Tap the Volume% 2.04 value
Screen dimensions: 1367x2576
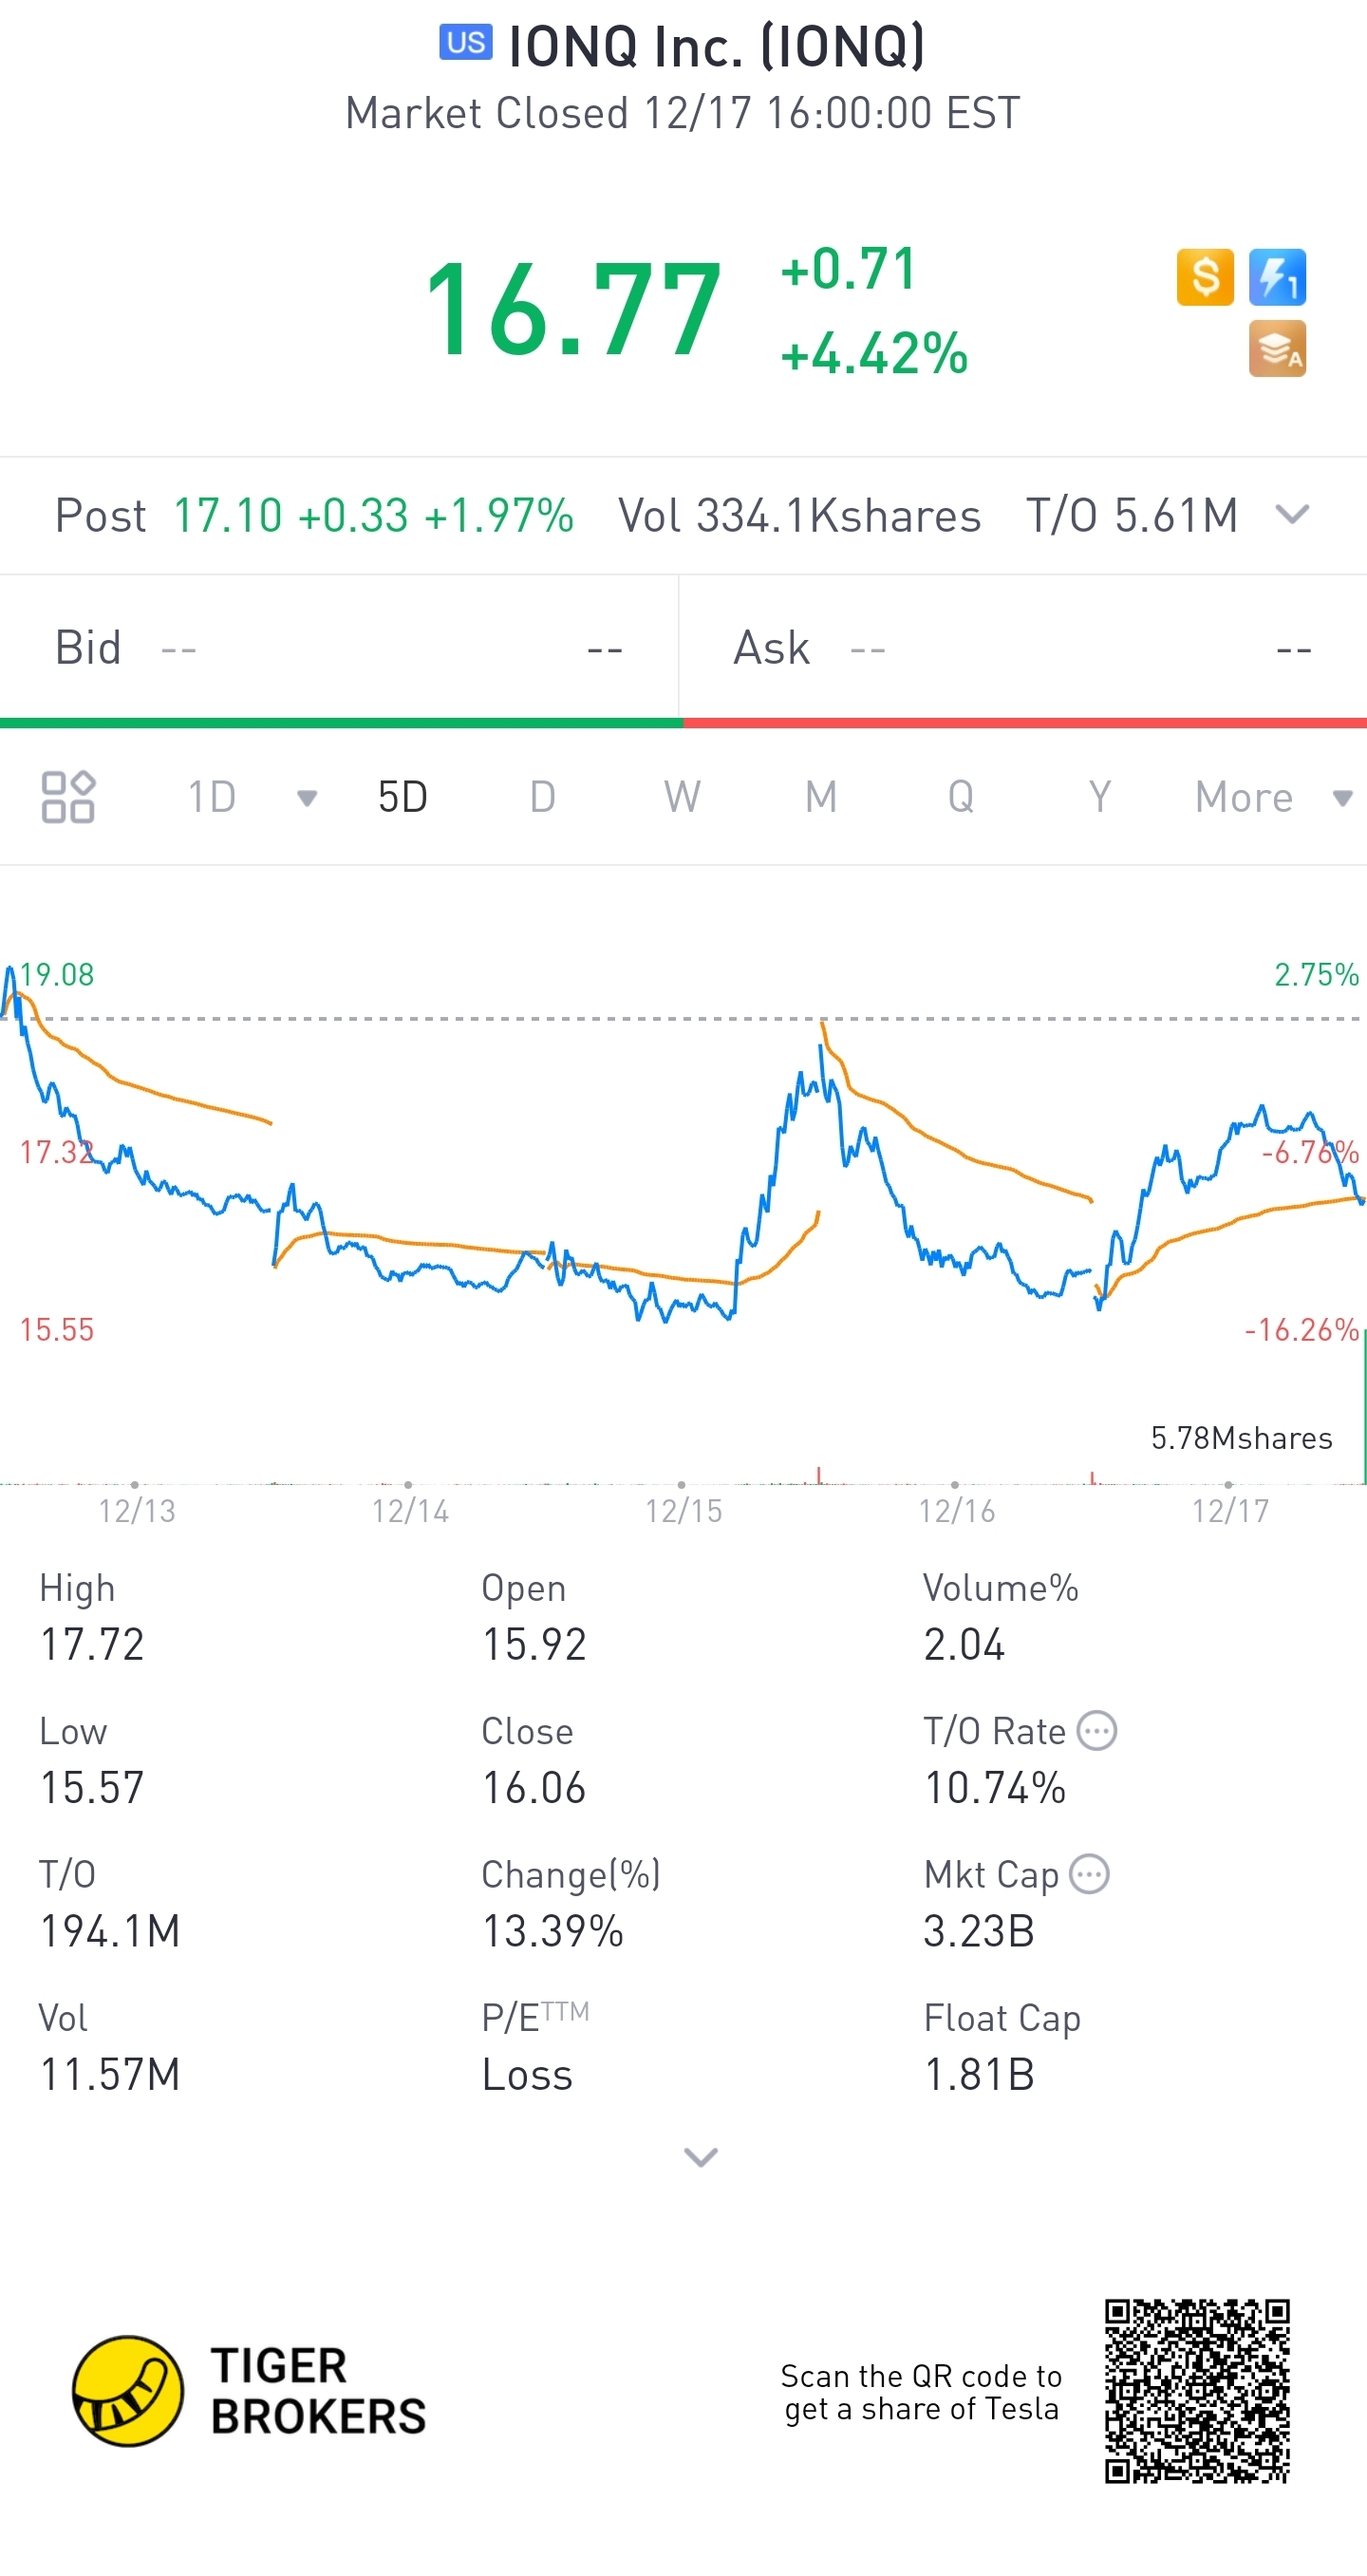point(964,1645)
